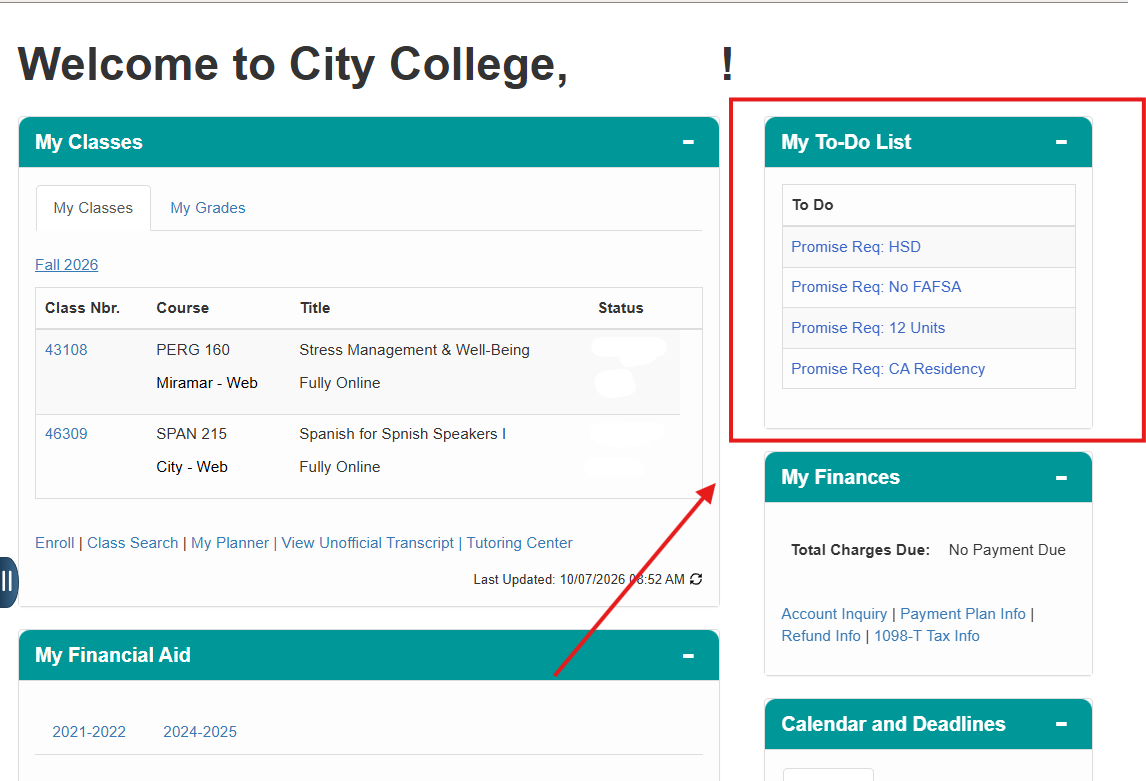The height and width of the screenshot is (781, 1146).
Task: Open 1098-T Tax Info
Action: coord(927,636)
